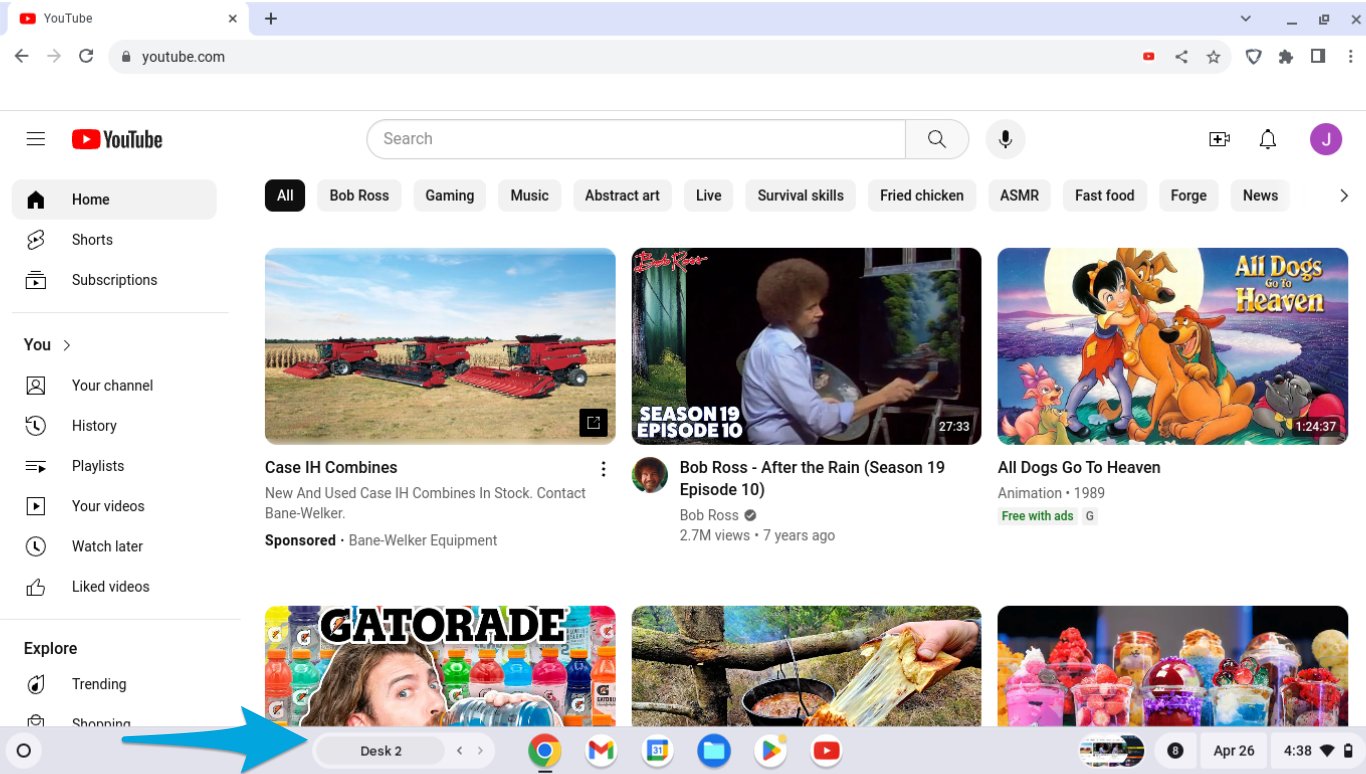Image resolution: width=1366 pixels, height=774 pixels.
Task: Click the YouTube search field
Action: (x=636, y=139)
